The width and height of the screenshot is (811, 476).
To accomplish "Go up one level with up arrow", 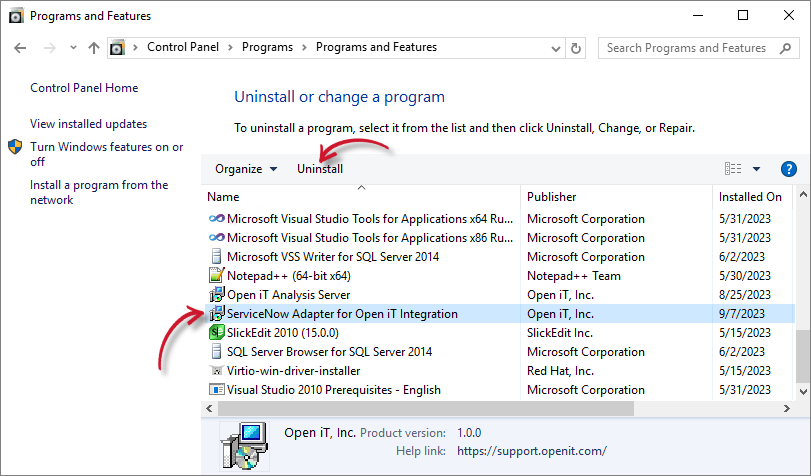I will (x=94, y=48).
